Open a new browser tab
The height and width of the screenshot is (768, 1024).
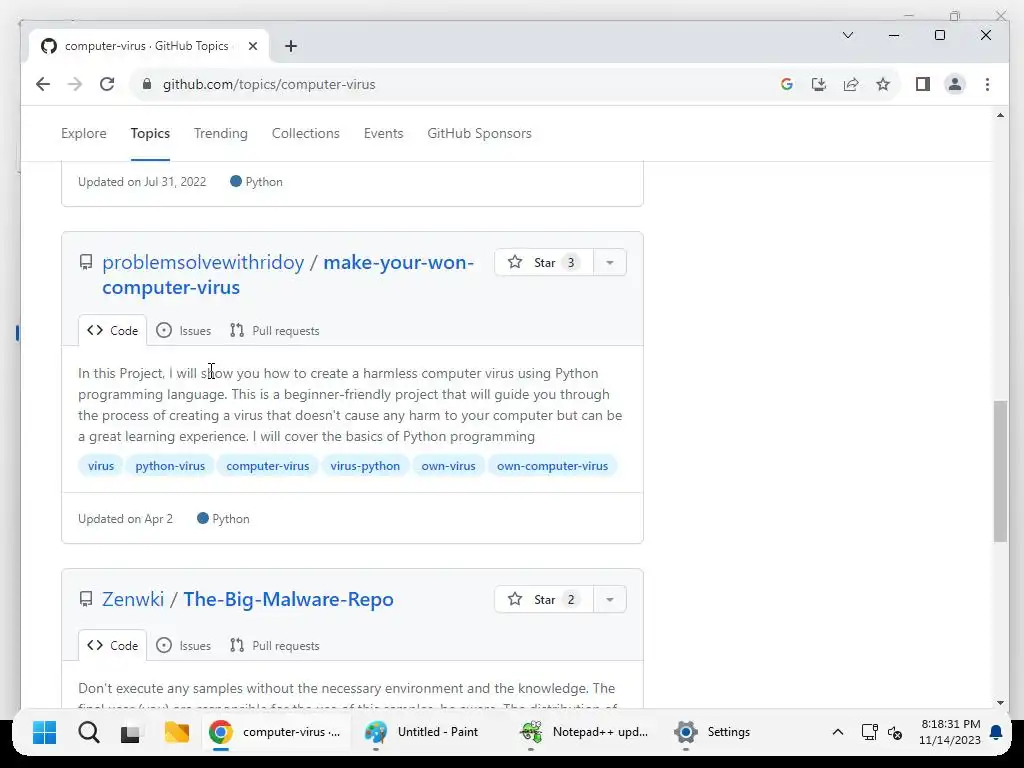pos(291,46)
